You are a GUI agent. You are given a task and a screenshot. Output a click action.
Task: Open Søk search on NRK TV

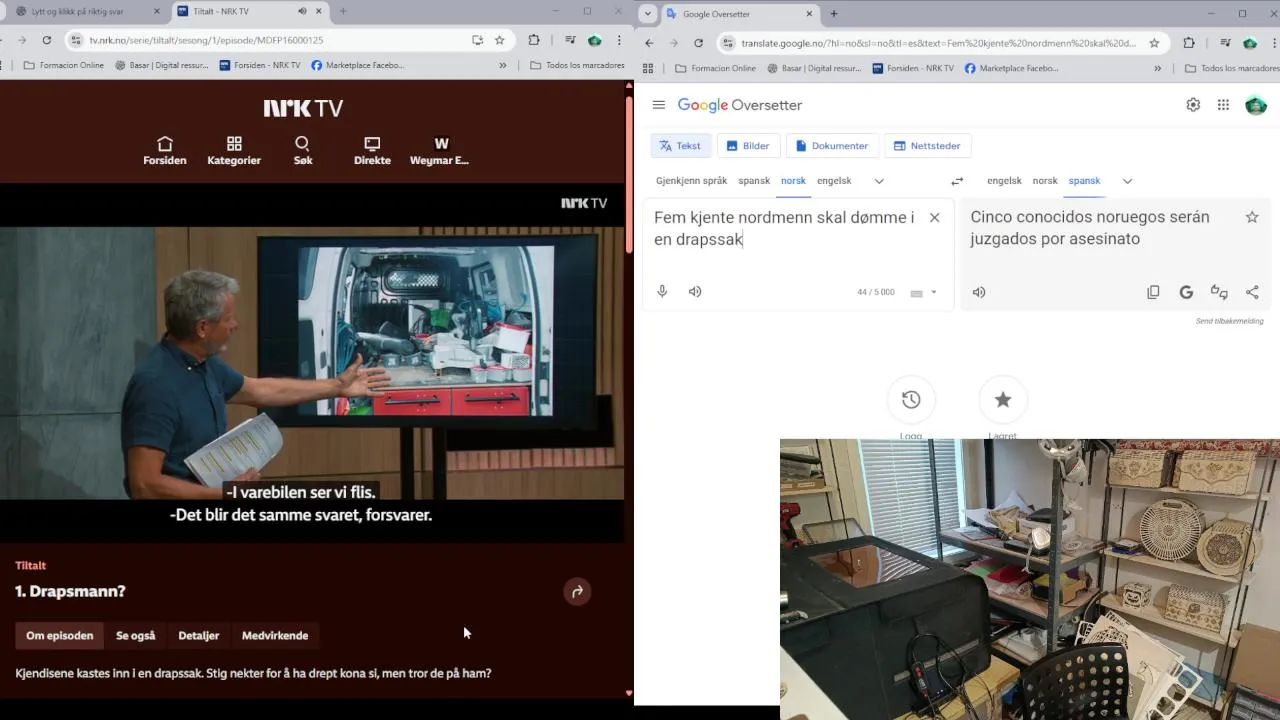302,151
